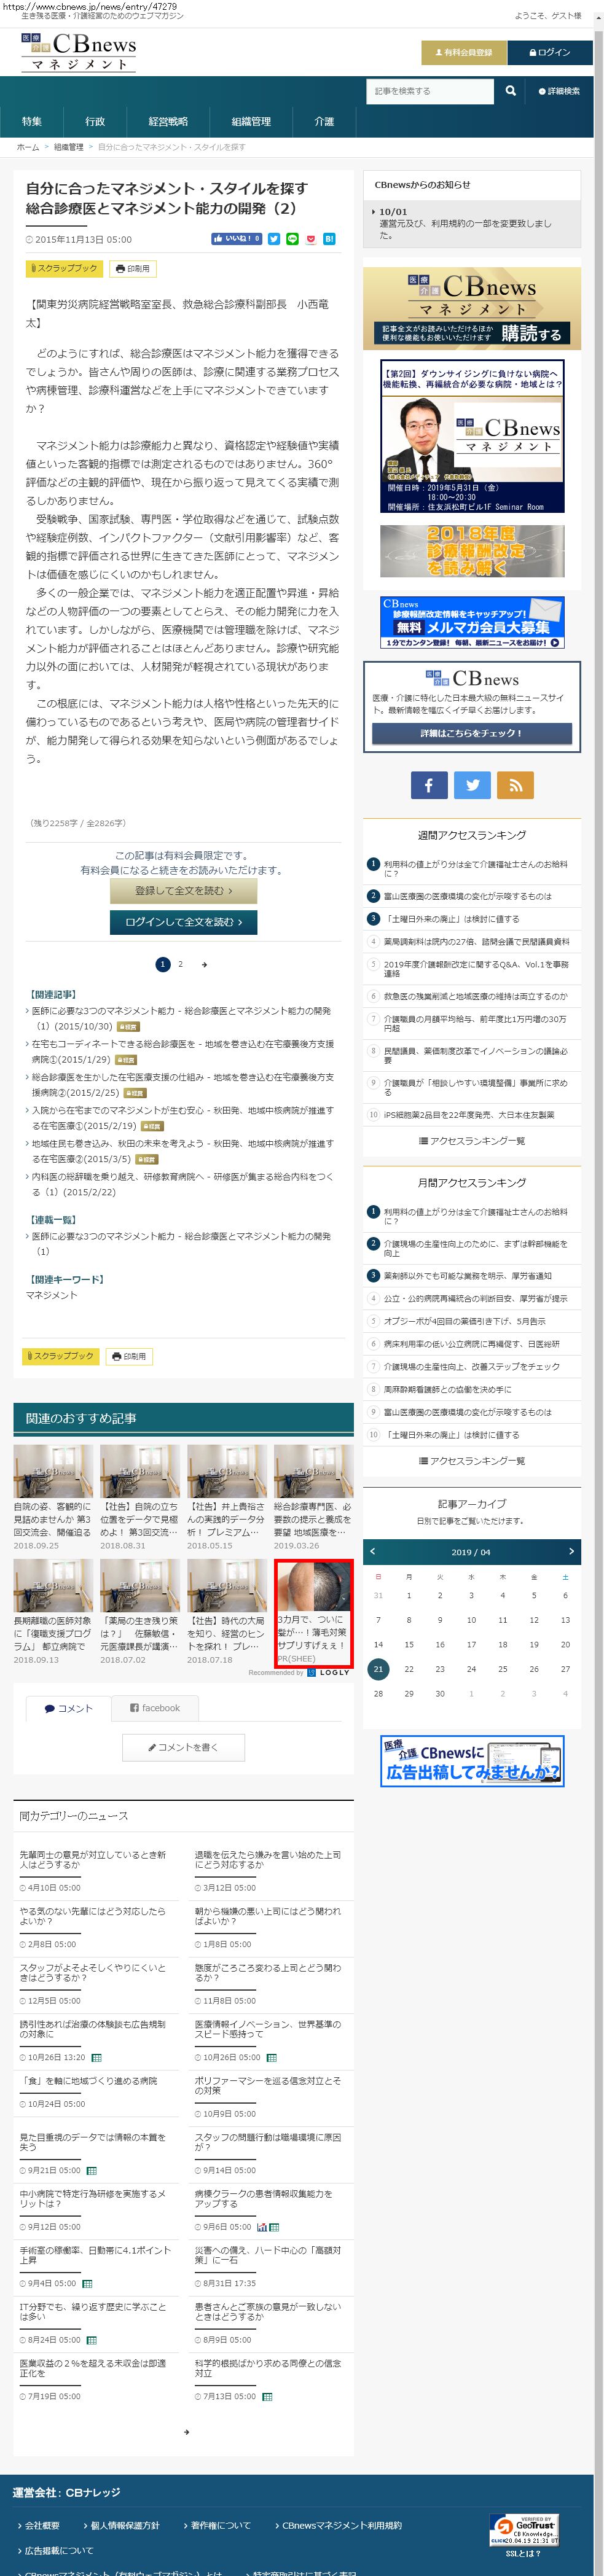Select calendar date 21
Viewport: 604px width, 2576px height.
pos(378,1669)
